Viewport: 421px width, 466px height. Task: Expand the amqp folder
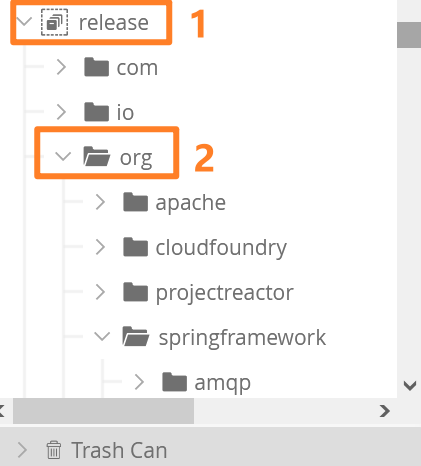pyautogui.click(x=139, y=382)
